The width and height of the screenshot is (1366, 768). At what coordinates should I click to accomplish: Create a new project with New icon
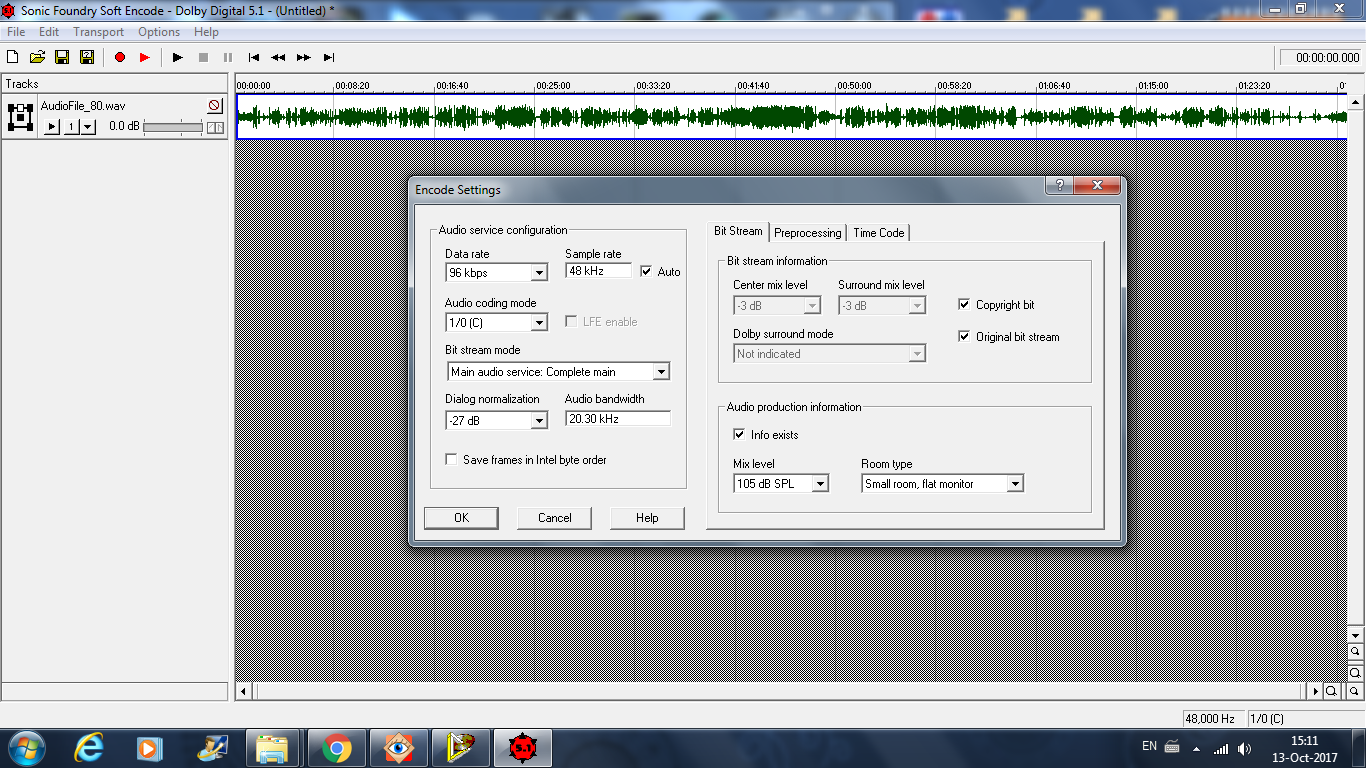(x=13, y=57)
